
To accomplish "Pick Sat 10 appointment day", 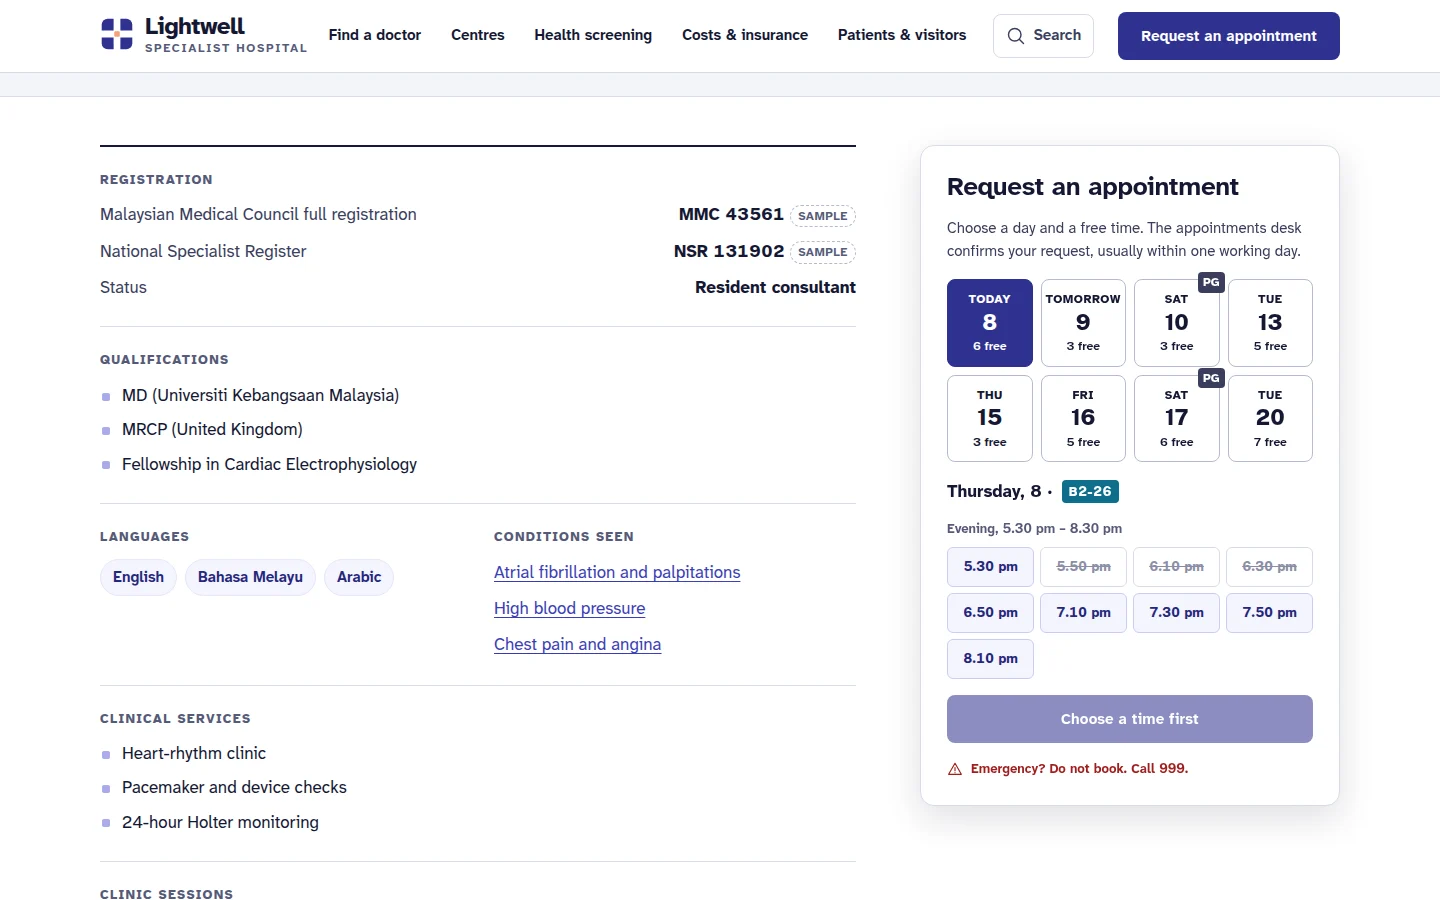I will 1177,323.
